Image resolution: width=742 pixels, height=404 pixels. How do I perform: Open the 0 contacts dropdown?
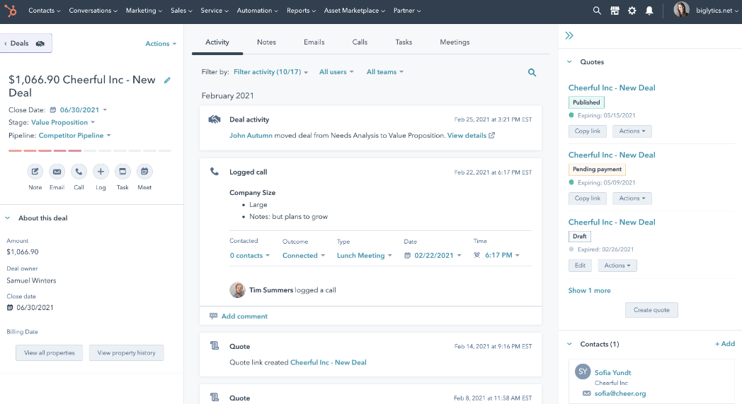tap(250, 255)
